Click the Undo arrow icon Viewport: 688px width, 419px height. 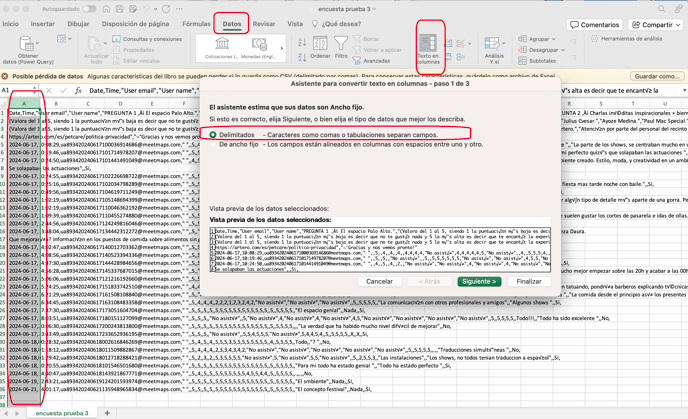point(146,9)
